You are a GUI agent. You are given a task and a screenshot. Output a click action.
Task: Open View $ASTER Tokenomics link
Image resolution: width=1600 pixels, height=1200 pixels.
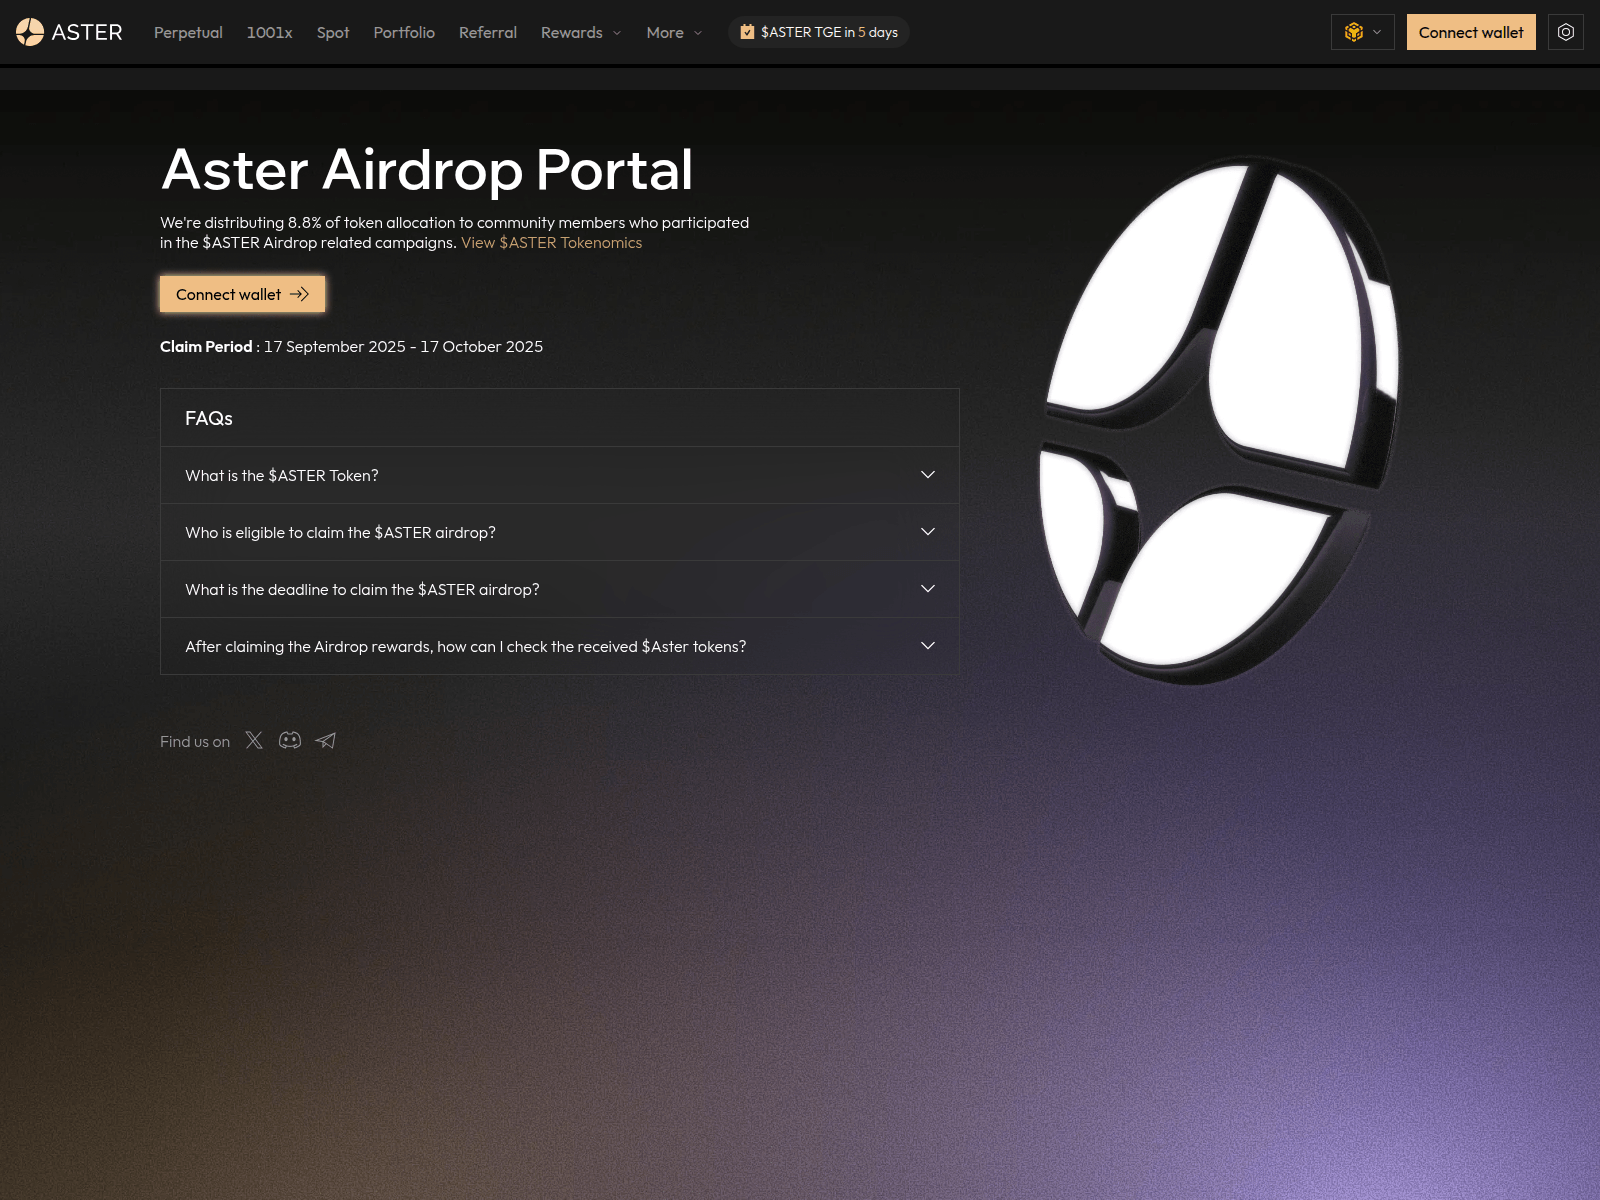550,242
